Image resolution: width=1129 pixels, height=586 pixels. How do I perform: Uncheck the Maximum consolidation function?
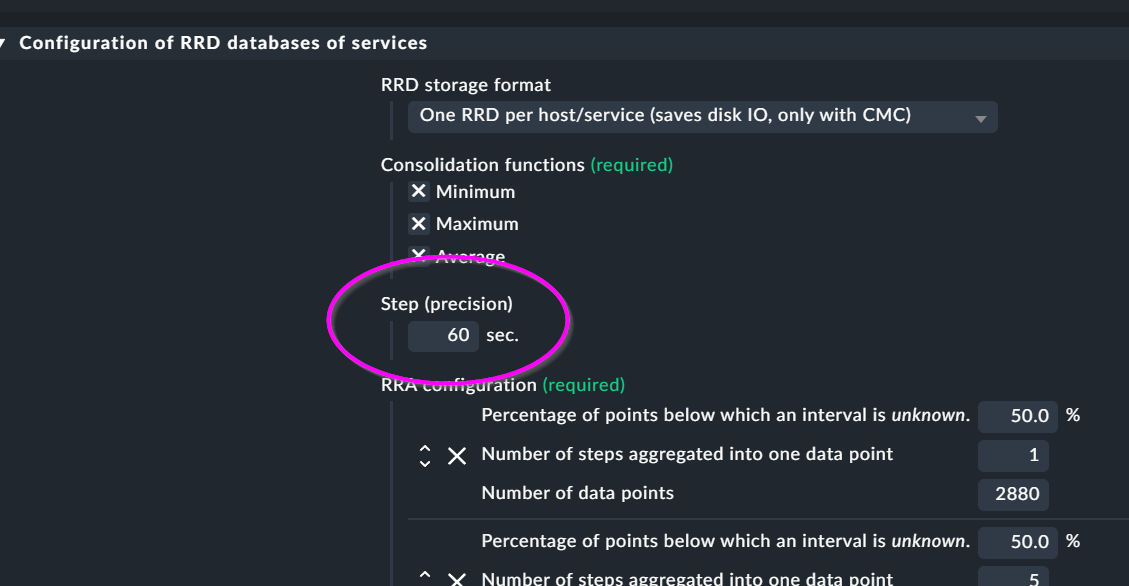pyautogui.click(x=418, y=223)
